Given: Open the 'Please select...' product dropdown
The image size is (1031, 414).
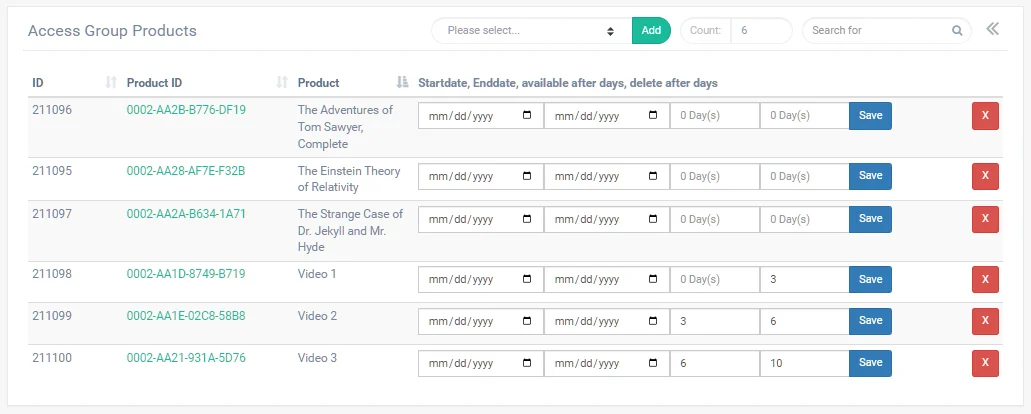Looking at the screenshot, I should pos(531,30).
